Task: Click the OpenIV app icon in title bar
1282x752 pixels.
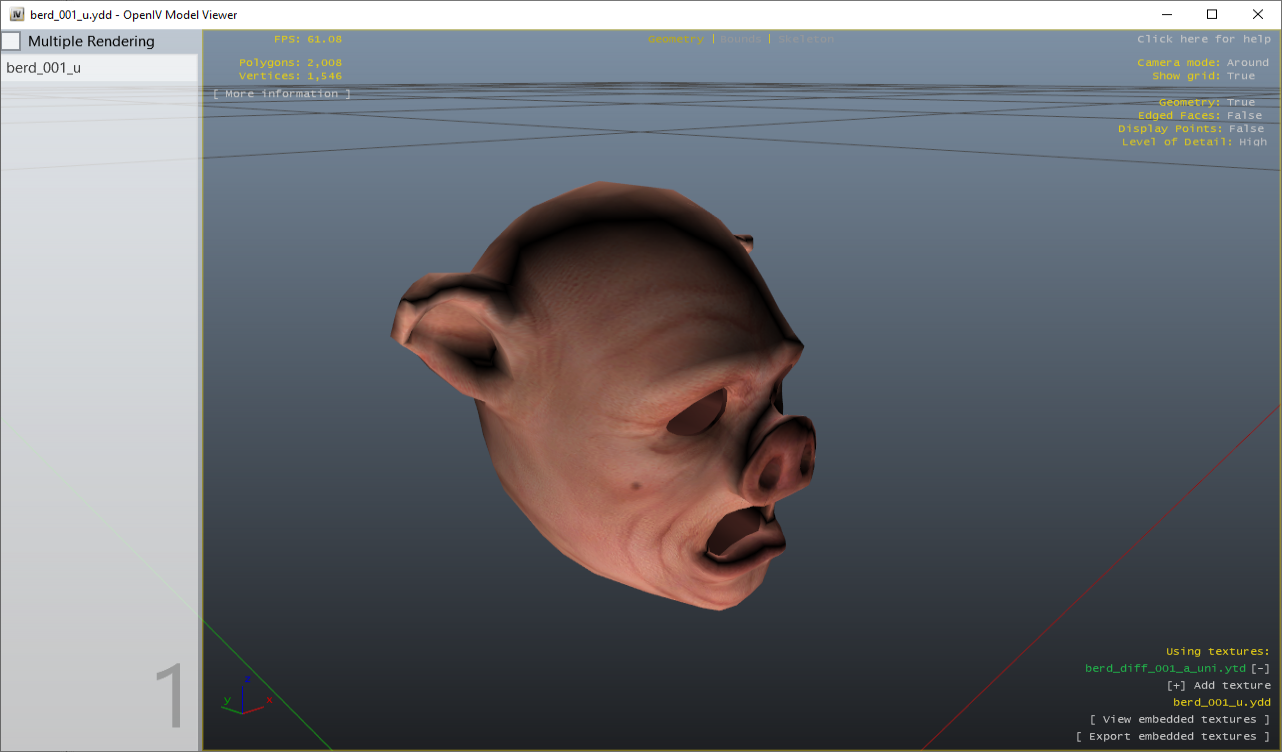Action: 17,15
